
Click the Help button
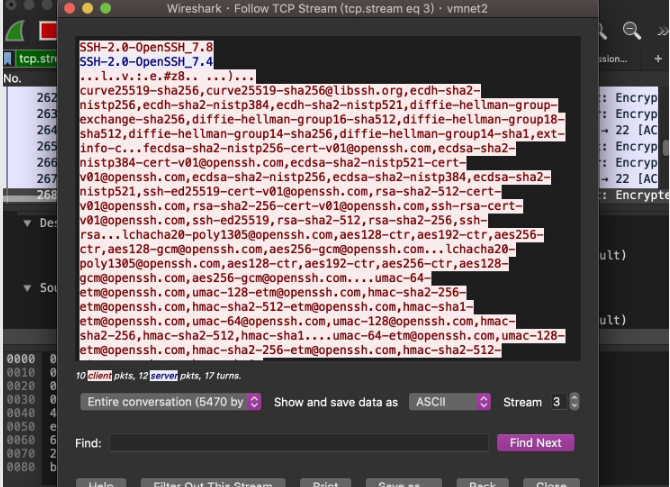(x=101, y=483)
